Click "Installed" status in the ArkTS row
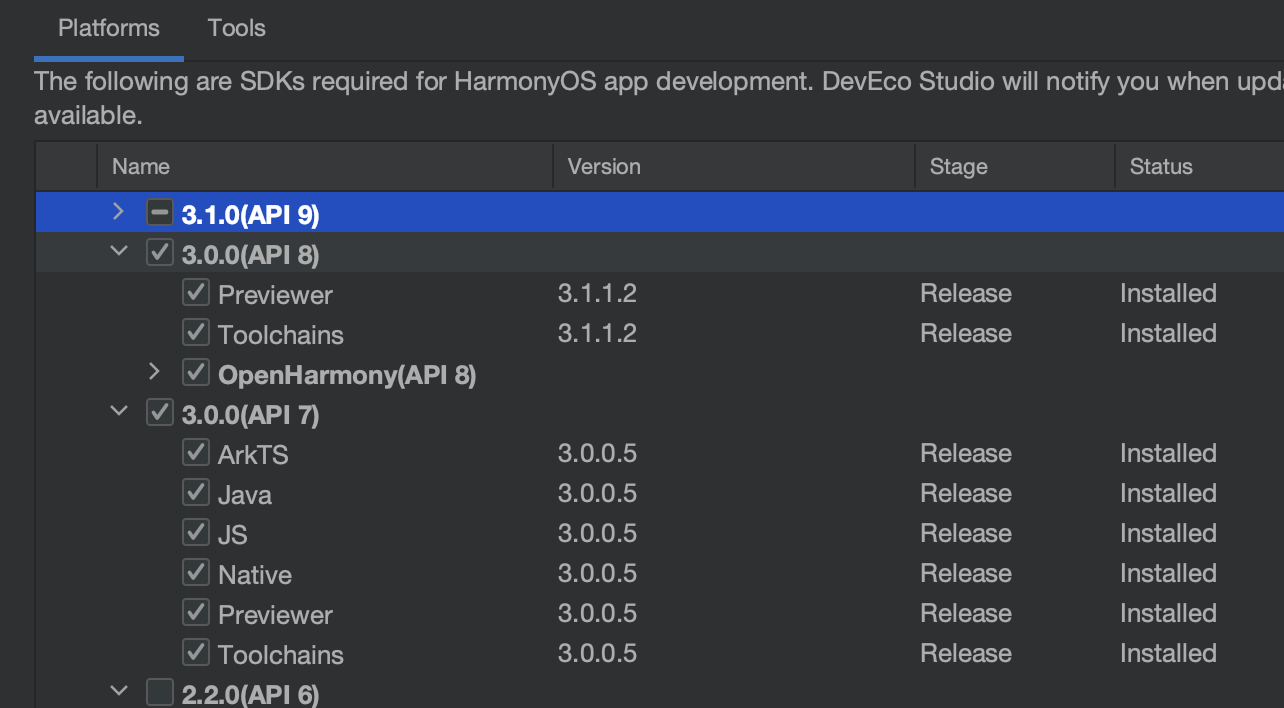1284x708 pixels. [x=1168, y=453]
